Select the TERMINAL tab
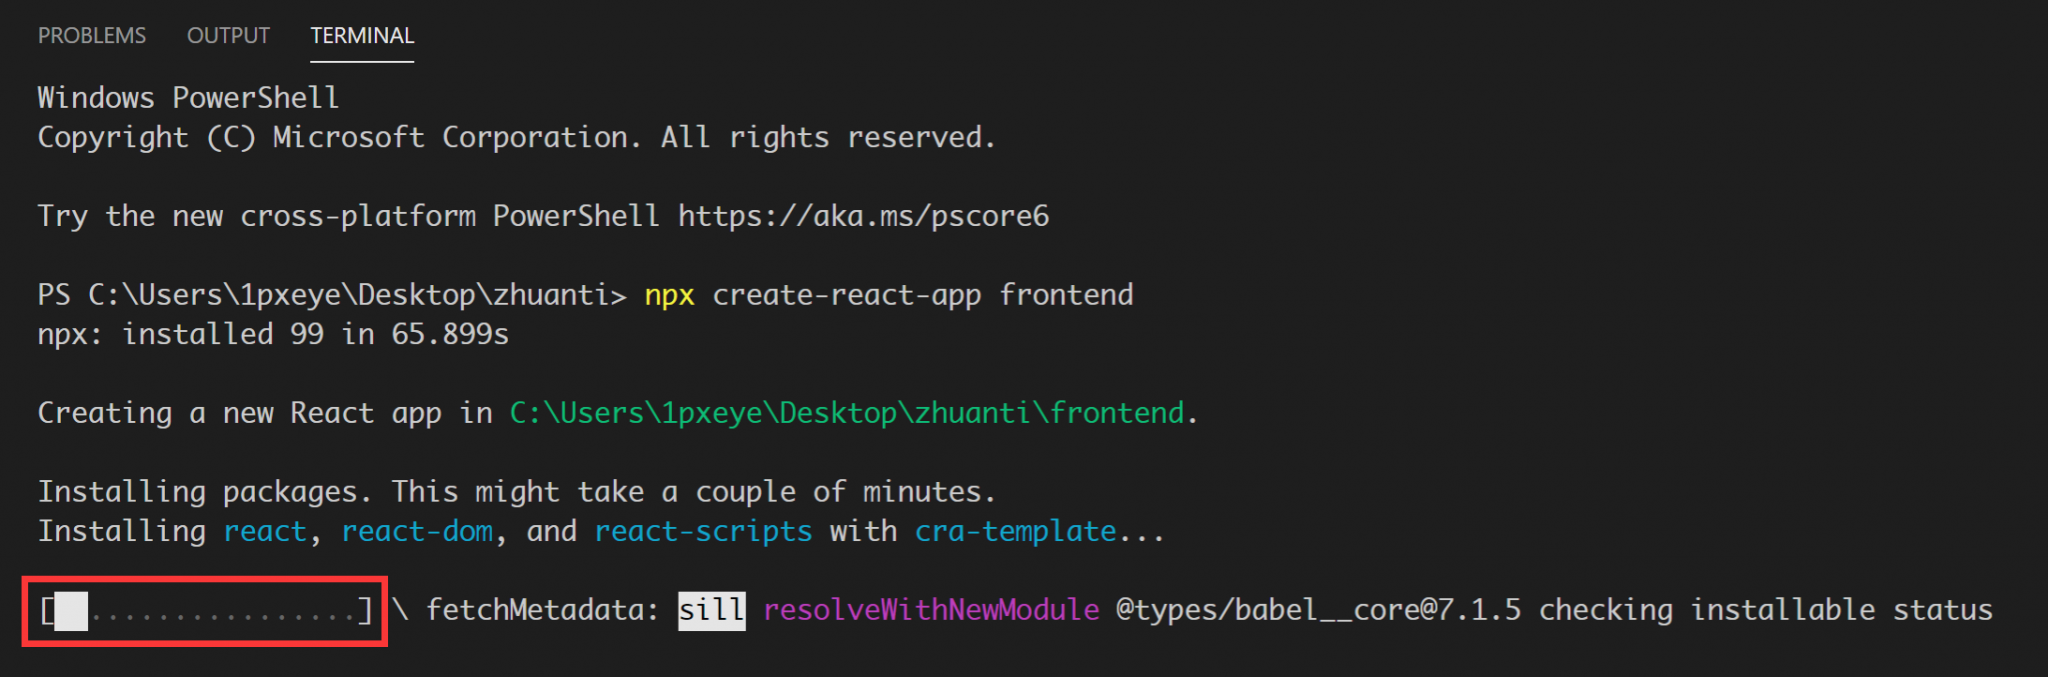Image resolution: width=2048 pixels, height=677 pixels. (362, 36)
